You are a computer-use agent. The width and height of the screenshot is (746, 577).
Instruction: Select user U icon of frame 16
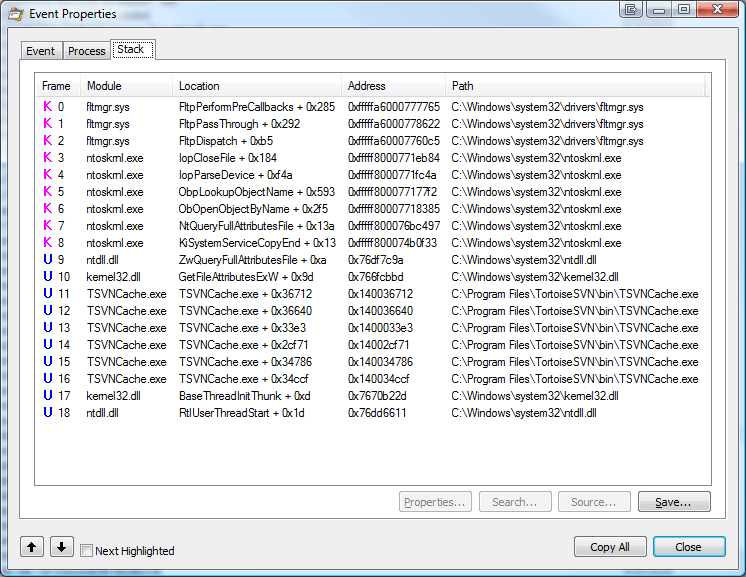[48, 378]
